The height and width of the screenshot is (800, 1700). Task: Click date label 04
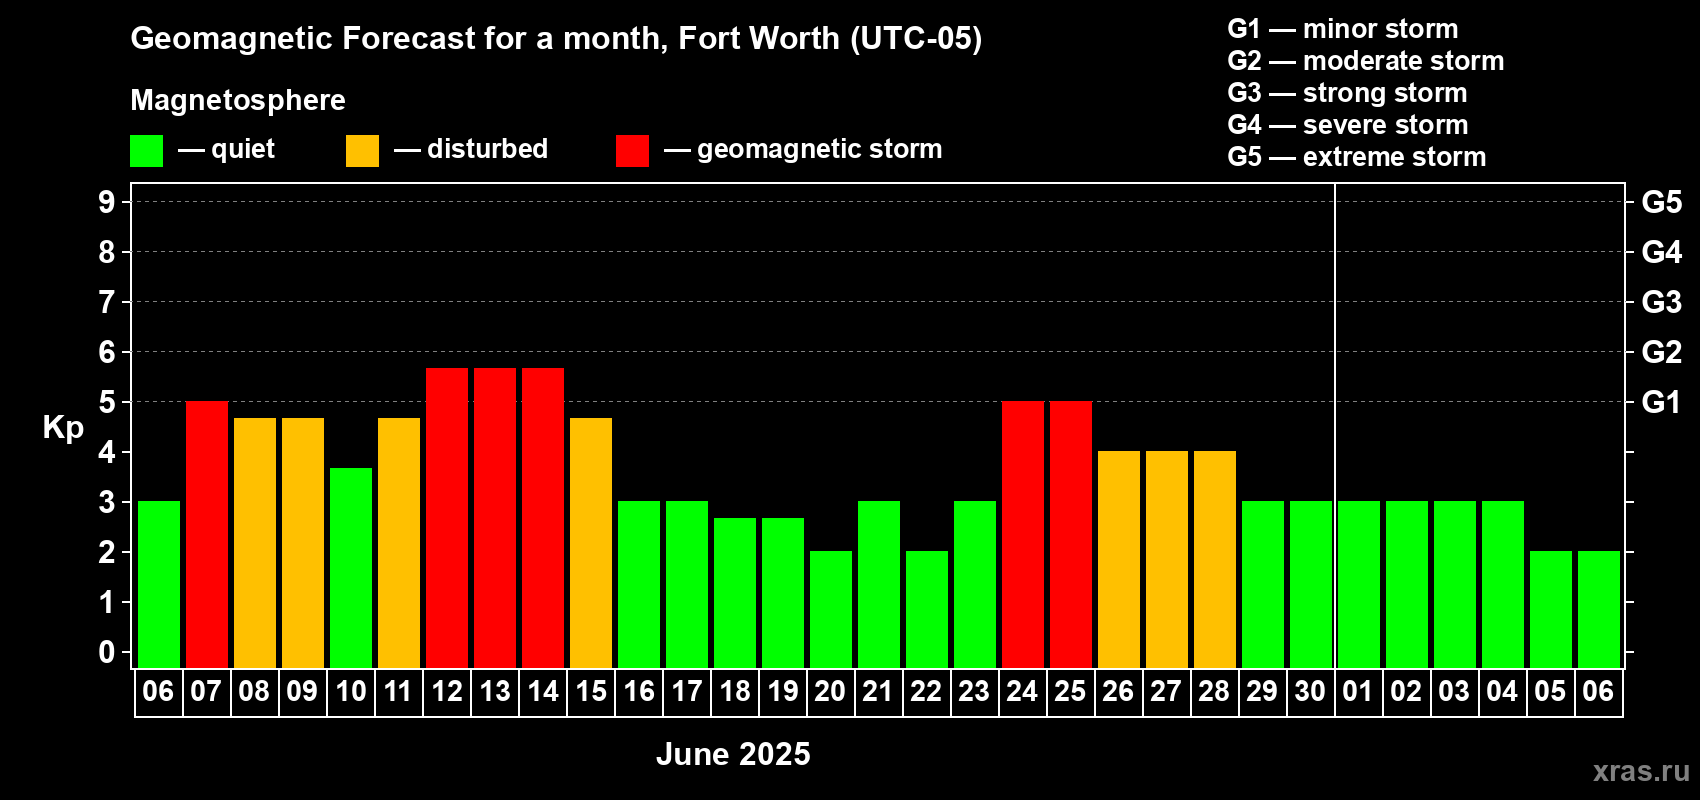click(1502, 691)
